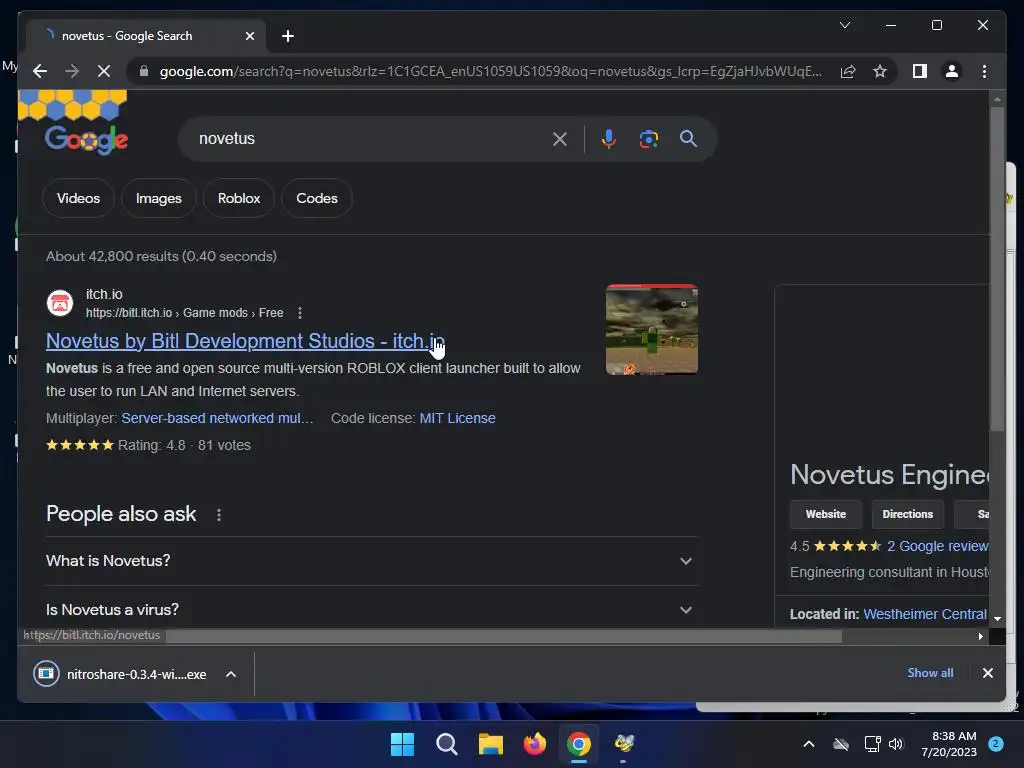Viewport: 1024px width, 768px height.
Task: Close the novetus Google Search tab
Action: (x=249, y=36)
